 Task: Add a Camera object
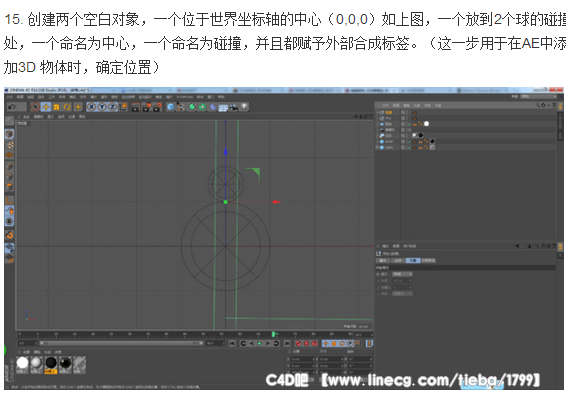pyautogui.click(x=234, y=107)
